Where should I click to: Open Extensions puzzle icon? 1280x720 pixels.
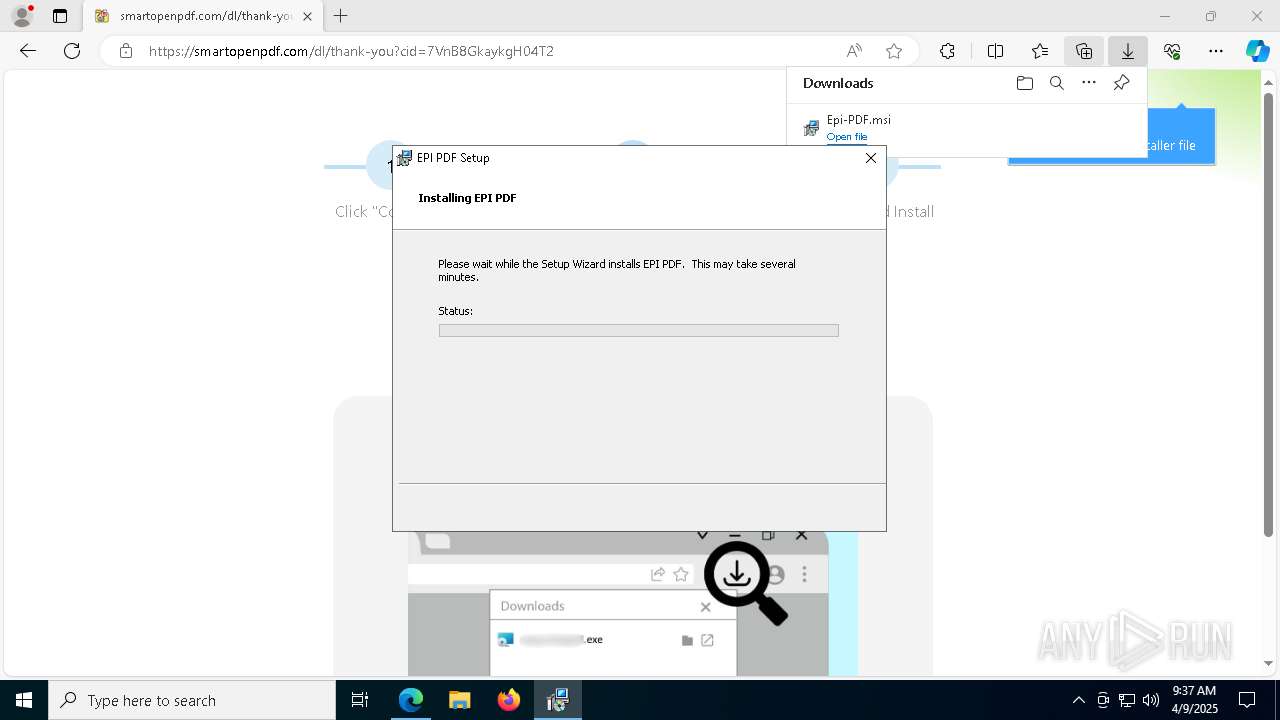coord(947,51)
